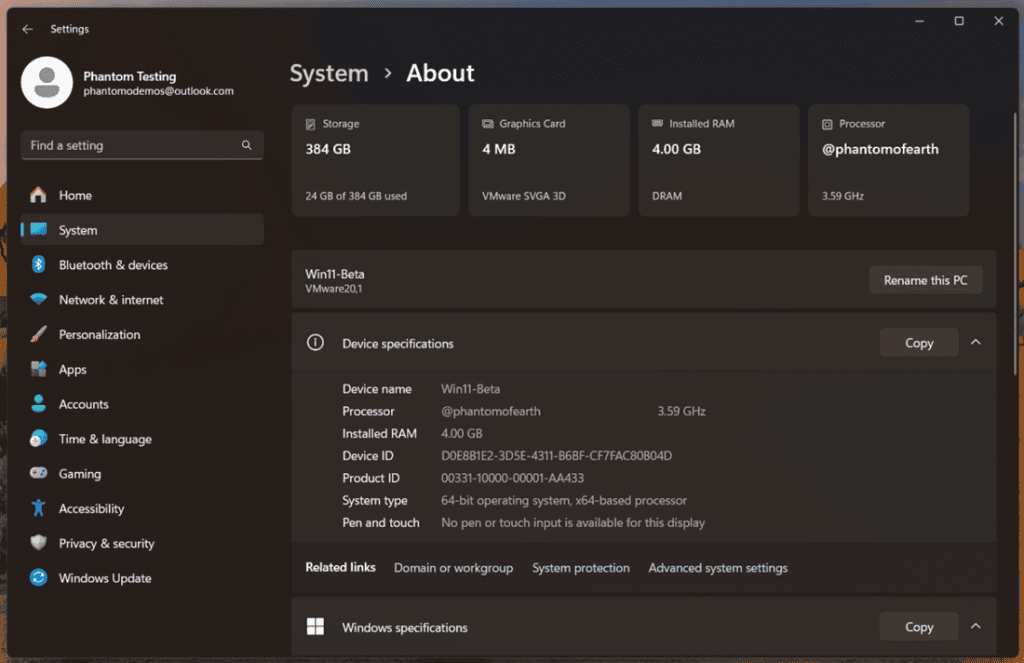Click the Windows logo in Windows specifications
This screenshot has height=663, width=1024.
click(315, 626)
